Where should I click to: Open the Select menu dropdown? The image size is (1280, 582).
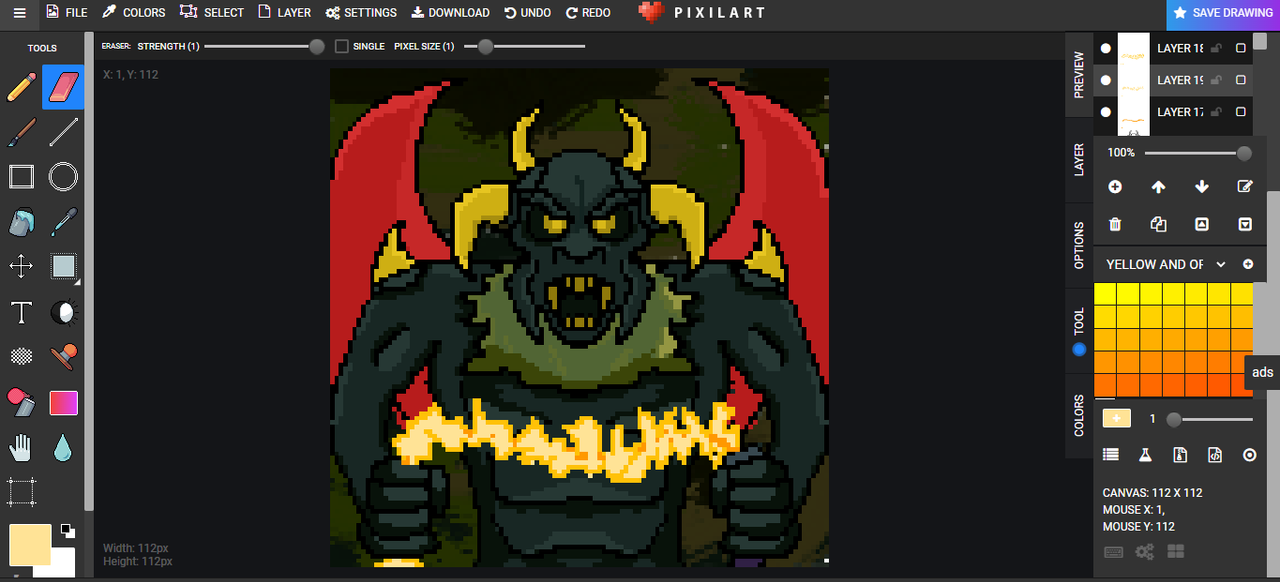tap(212, 13)
